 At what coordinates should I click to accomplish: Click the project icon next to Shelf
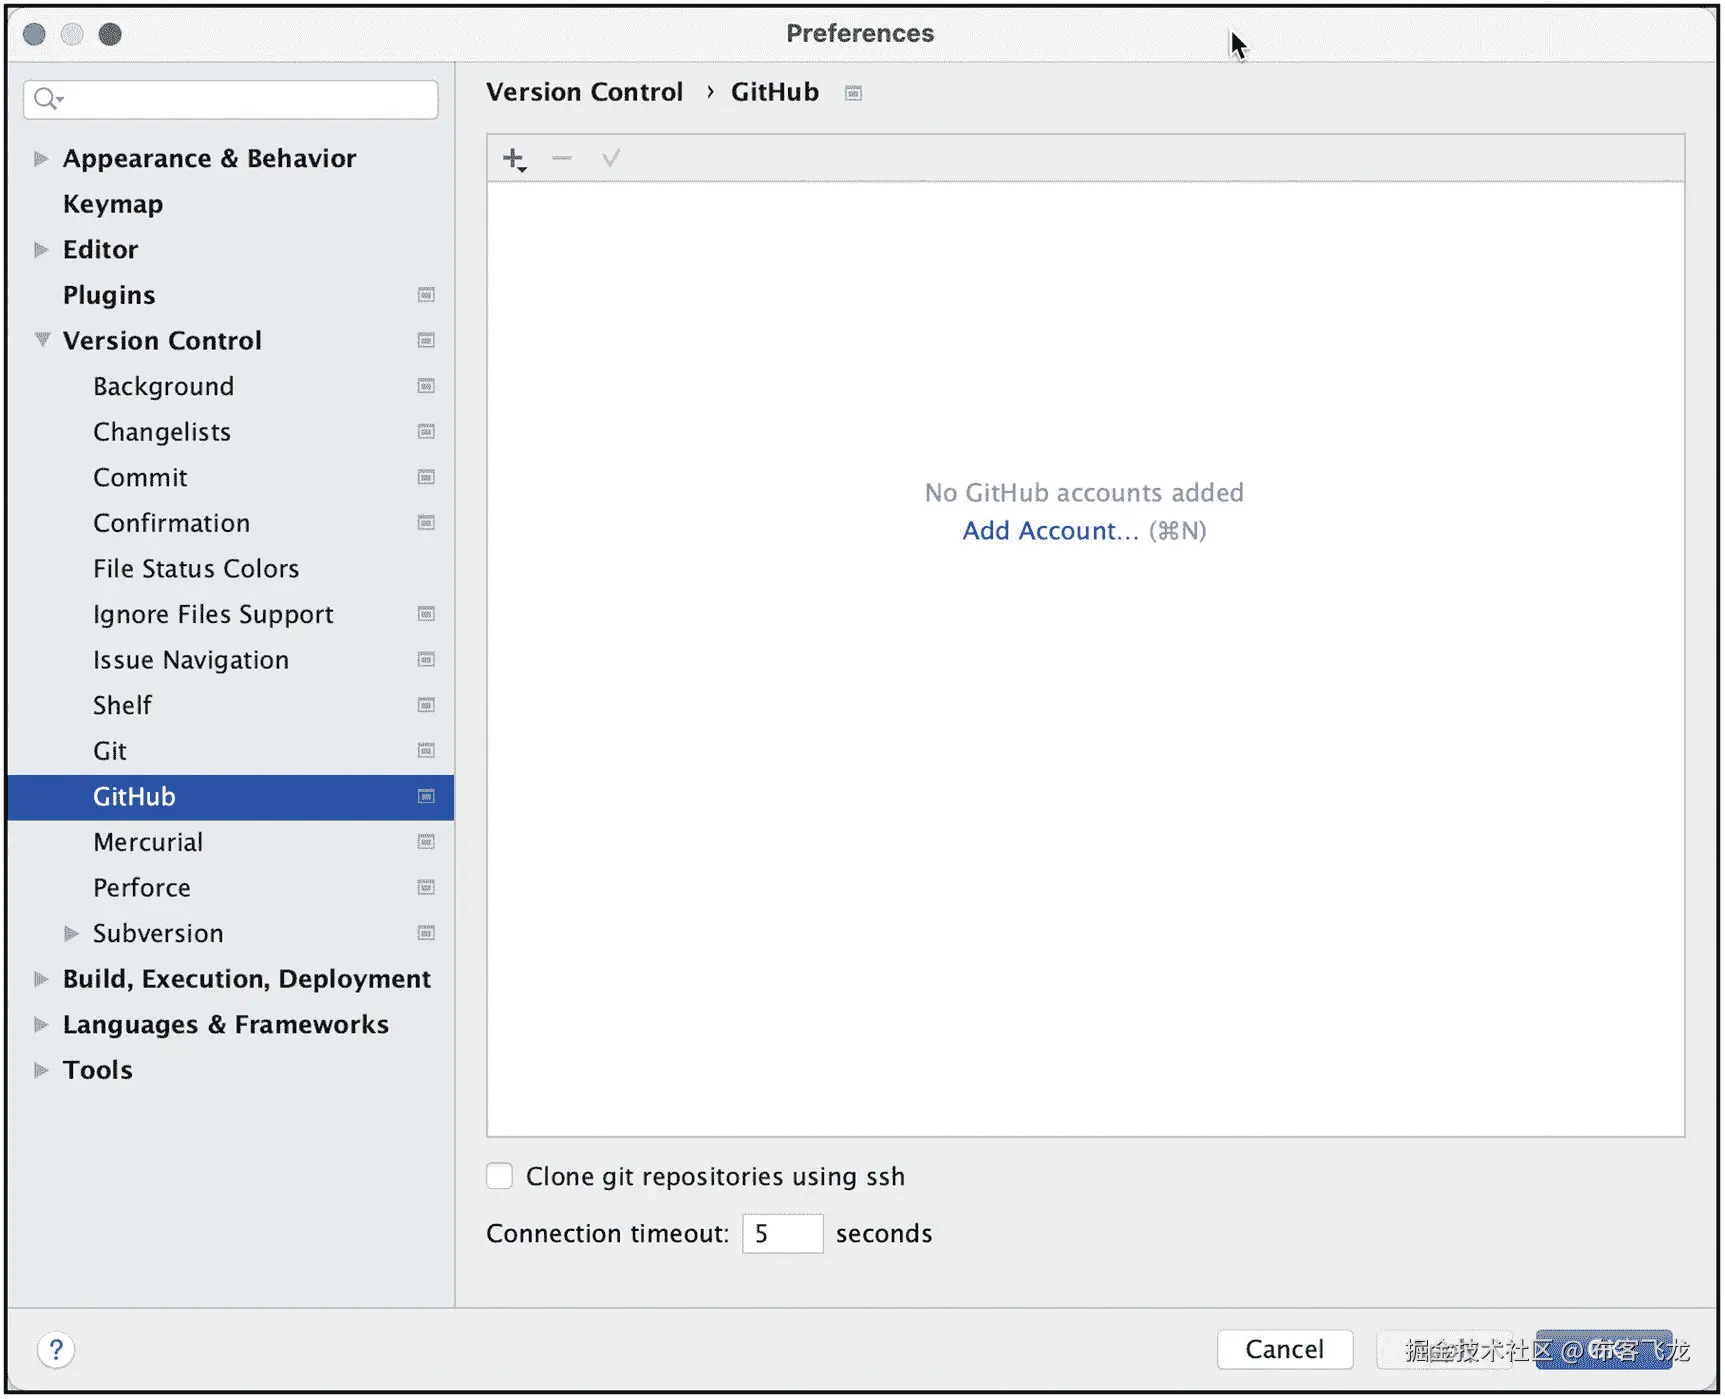pos(426,706)
